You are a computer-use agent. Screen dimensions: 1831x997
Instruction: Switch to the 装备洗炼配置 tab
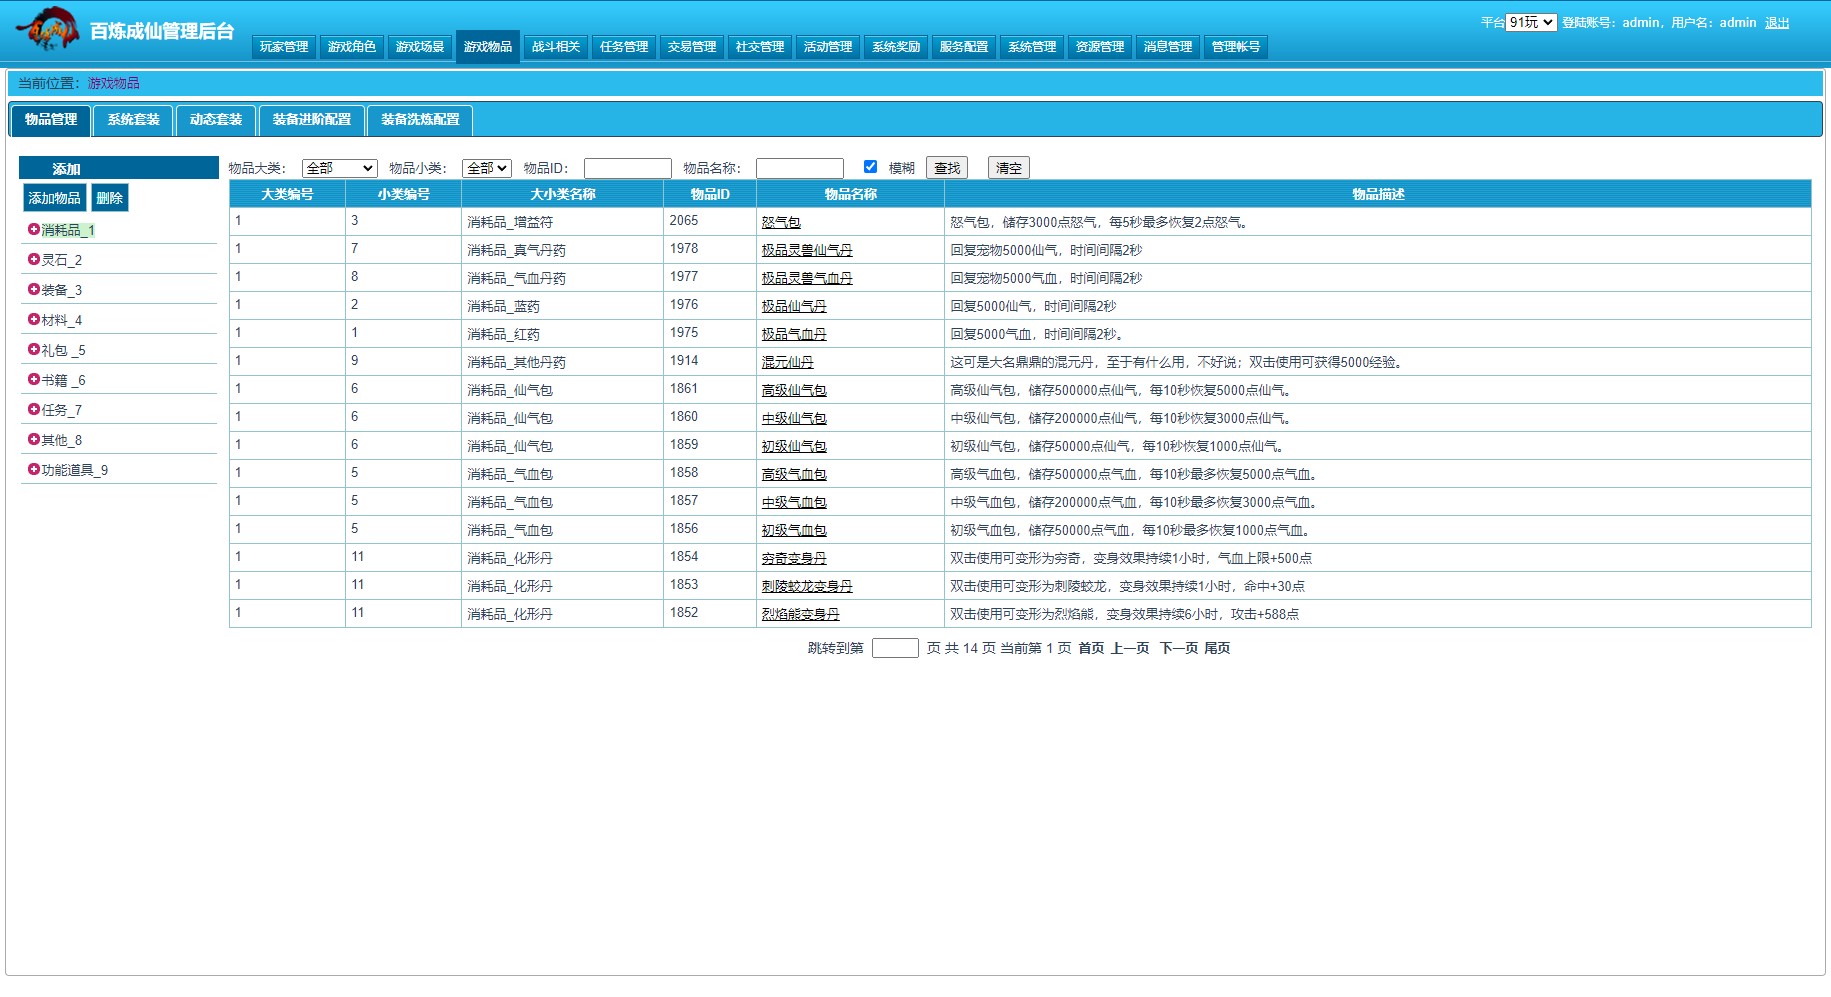(420, 120)
